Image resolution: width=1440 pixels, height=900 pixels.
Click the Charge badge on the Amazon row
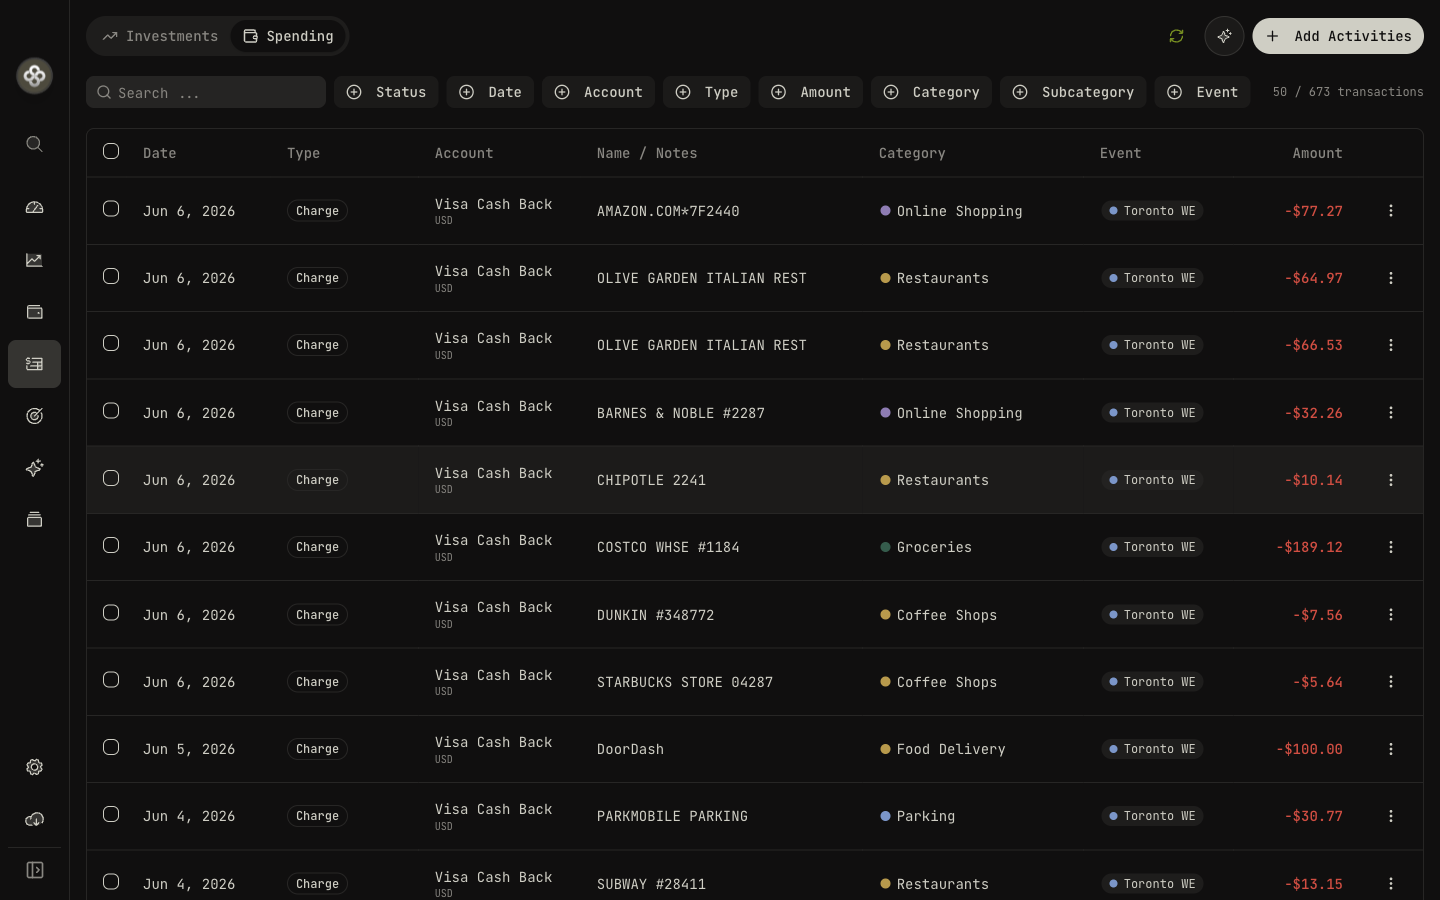tap(317, 211)
